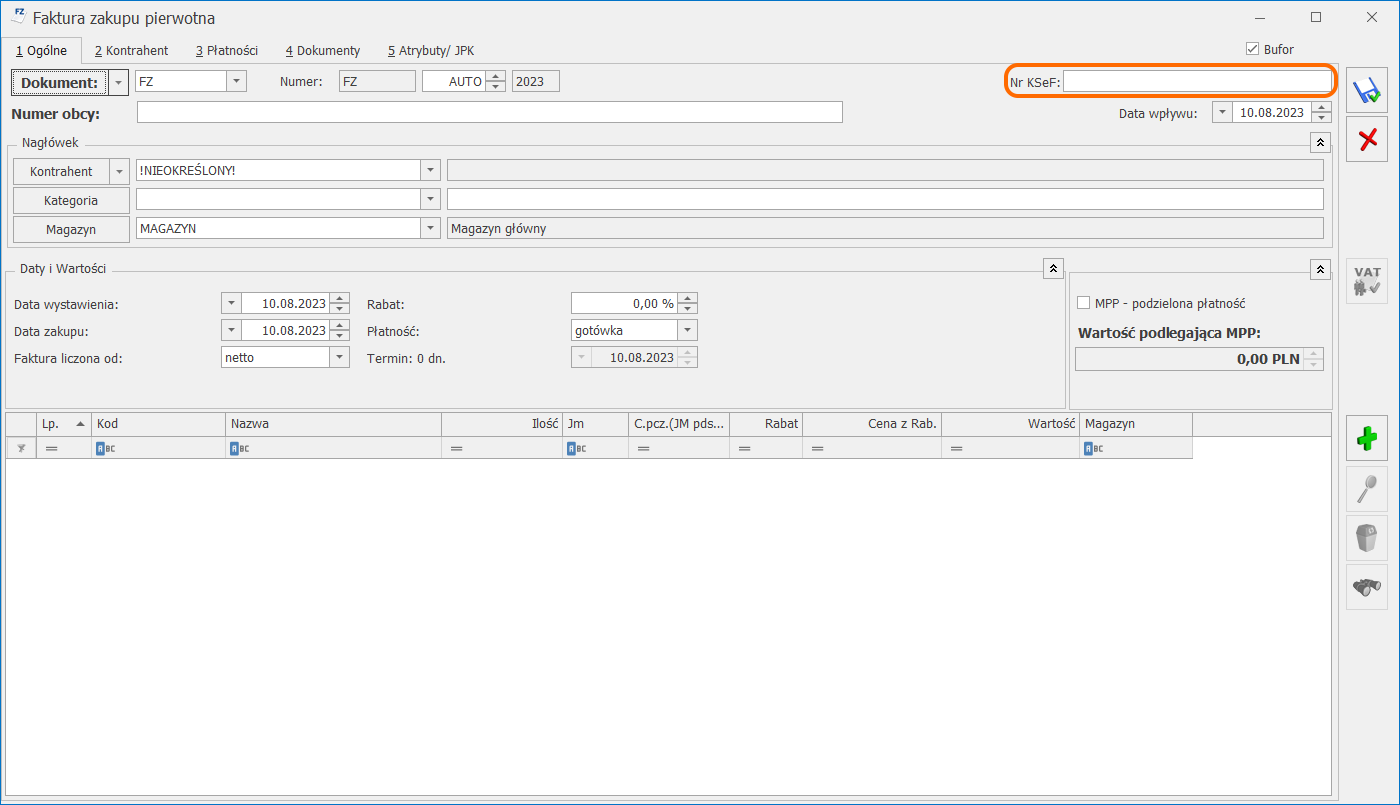Save the invoice with the floppy disk icon
1400x805 pixels.
(x=1367, y=92)
